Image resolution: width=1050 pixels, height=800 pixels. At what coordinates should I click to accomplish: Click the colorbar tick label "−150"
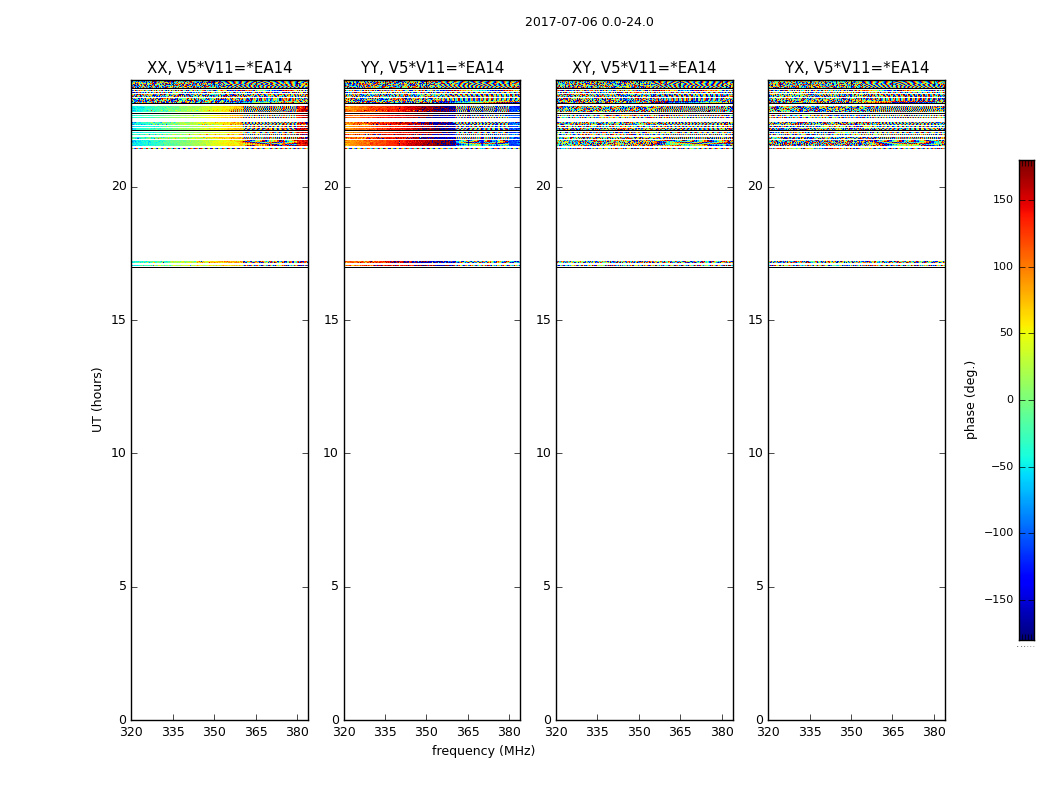pyautogui.click(x=999, y=599)
